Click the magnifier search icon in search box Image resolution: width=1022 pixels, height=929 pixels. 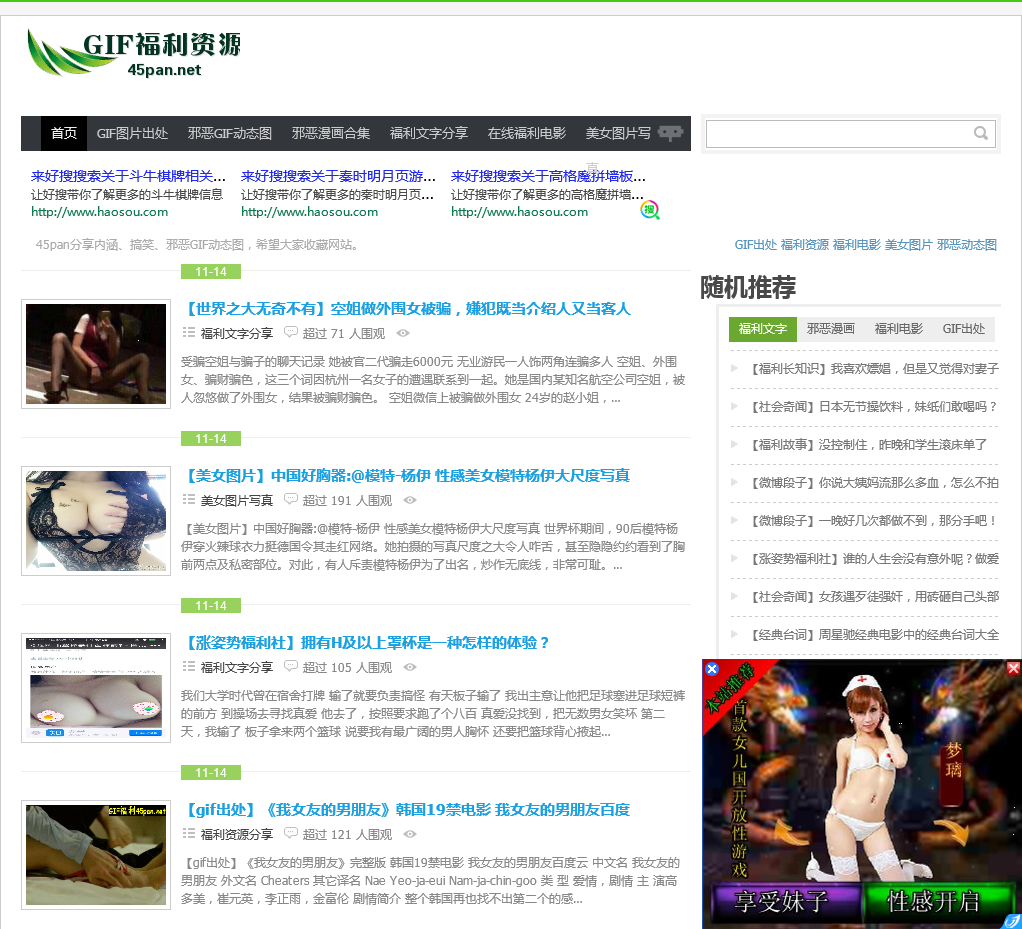(981, 133)
